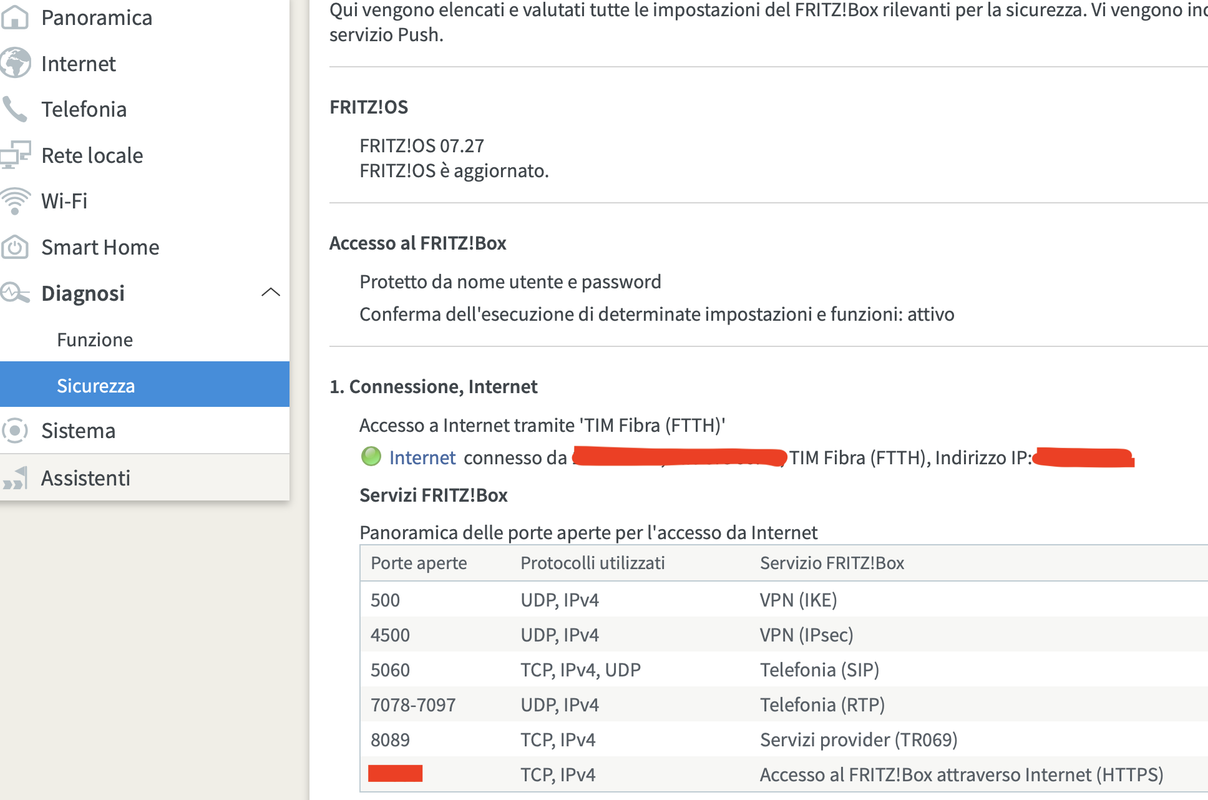Click the Porte aperte column header

pyautogui.click(x=419, y=563)
